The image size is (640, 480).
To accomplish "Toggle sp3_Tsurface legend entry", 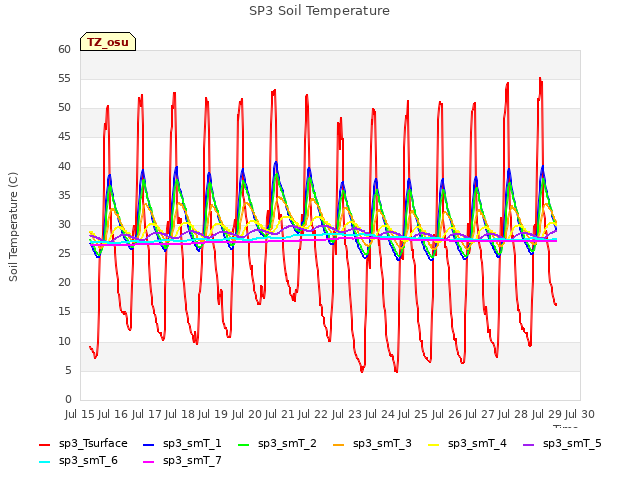I will (x=83, y=444).
